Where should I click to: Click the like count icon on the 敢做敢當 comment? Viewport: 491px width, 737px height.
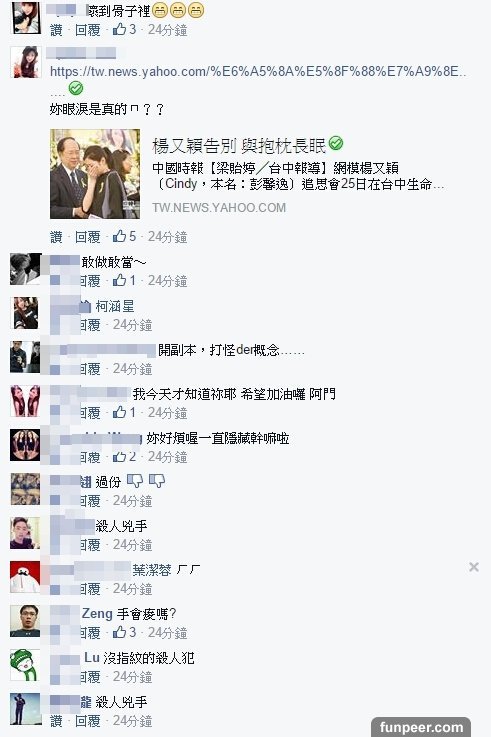pyautogui.click(x=119, y=280)
